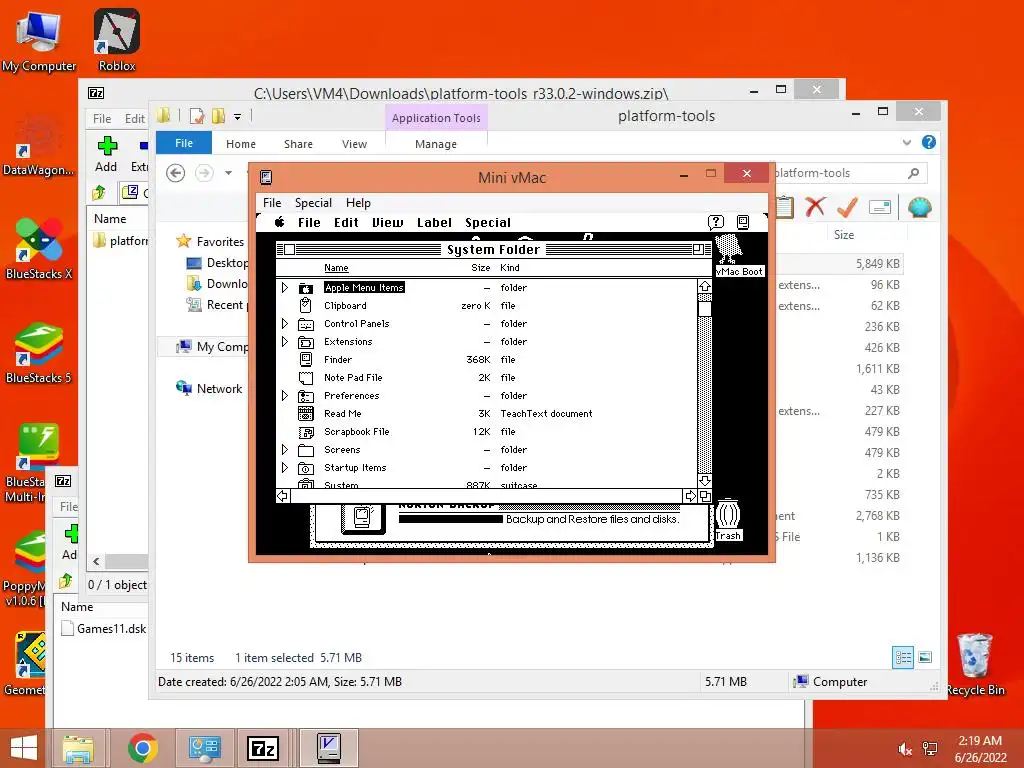Click the Size column header in Explorer
Image resolution: width=1024 pixels, height=768 pixels.
tap(844, 234)
